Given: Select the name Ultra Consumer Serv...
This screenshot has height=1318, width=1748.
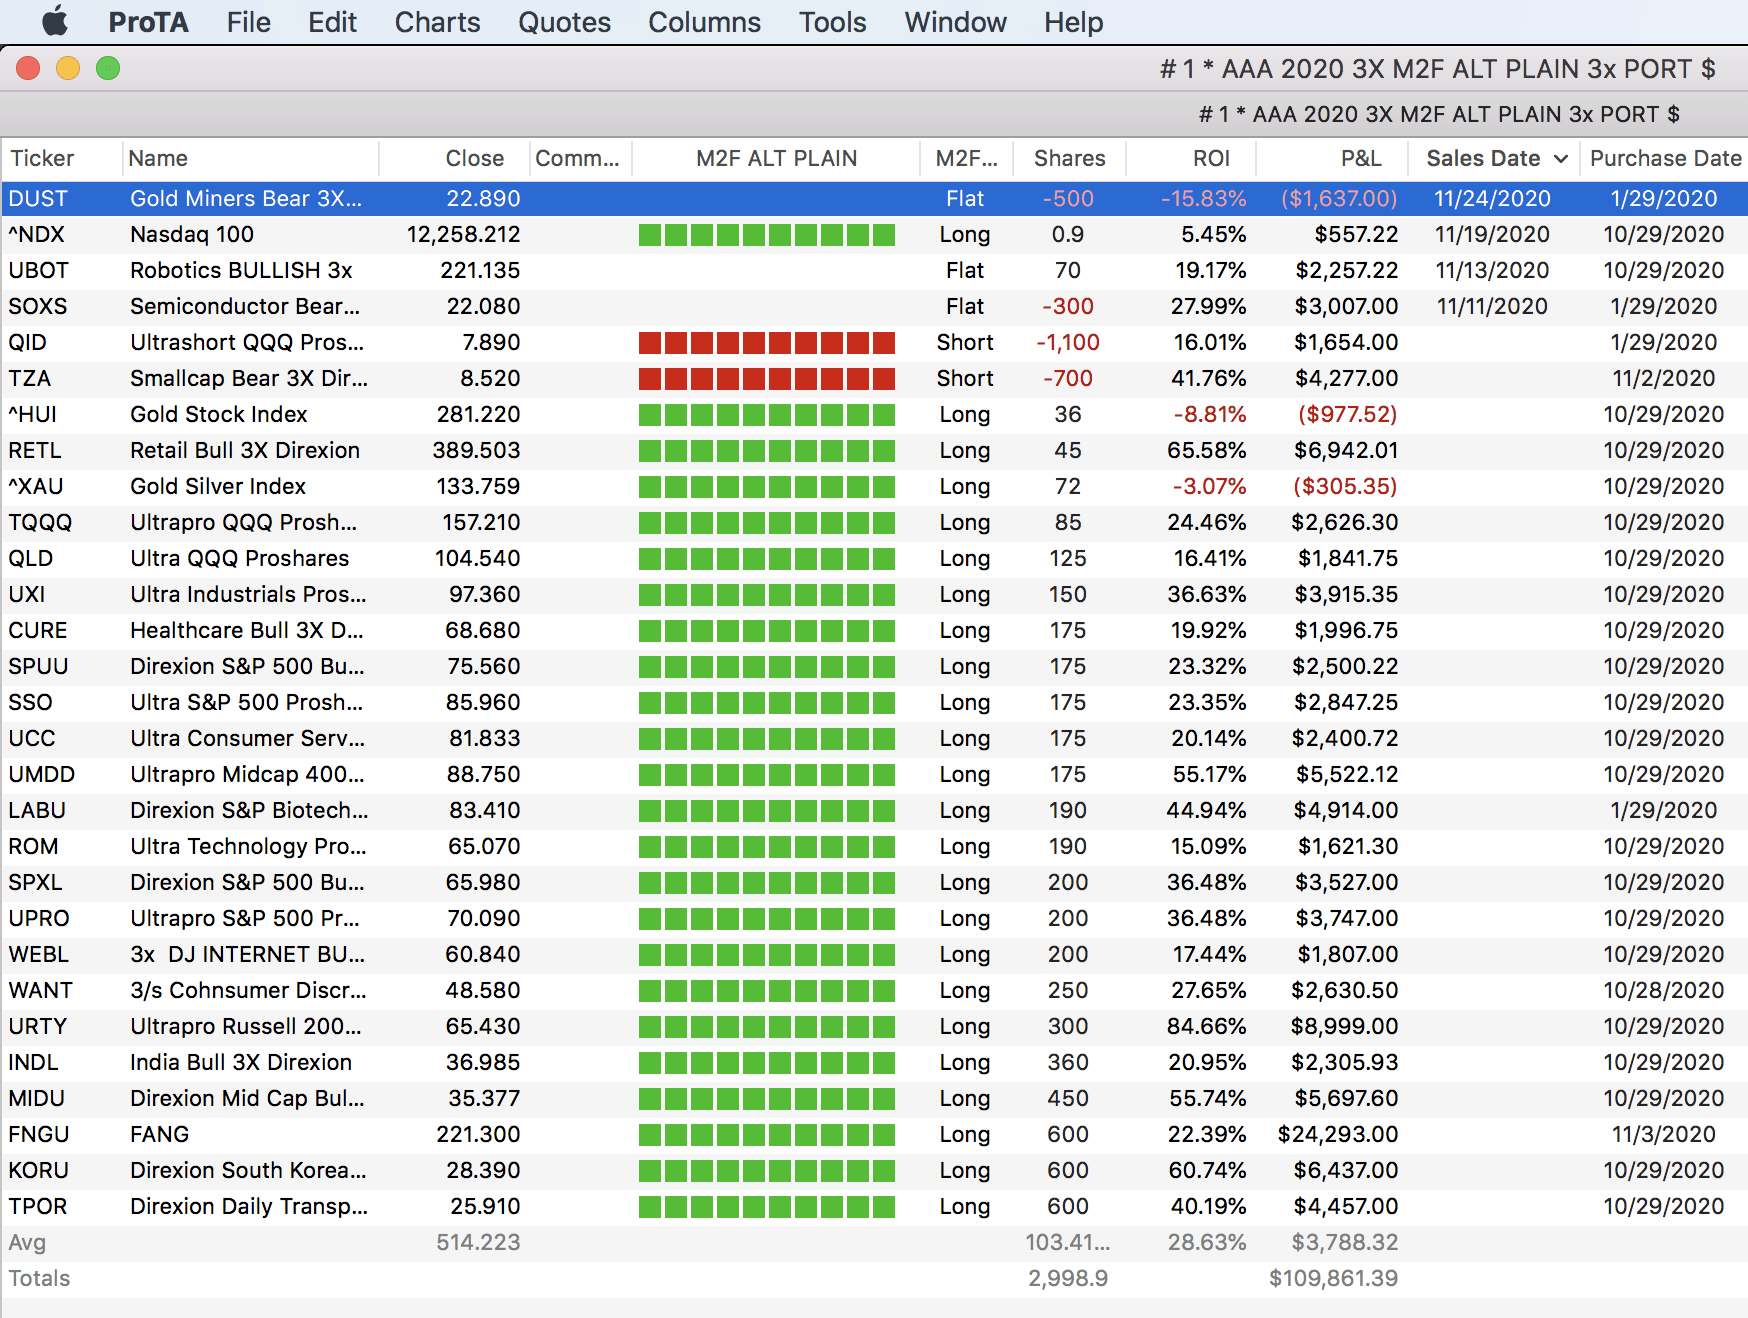Looking at the screenshot, I should pyautogui.click(x=247, y=738).
